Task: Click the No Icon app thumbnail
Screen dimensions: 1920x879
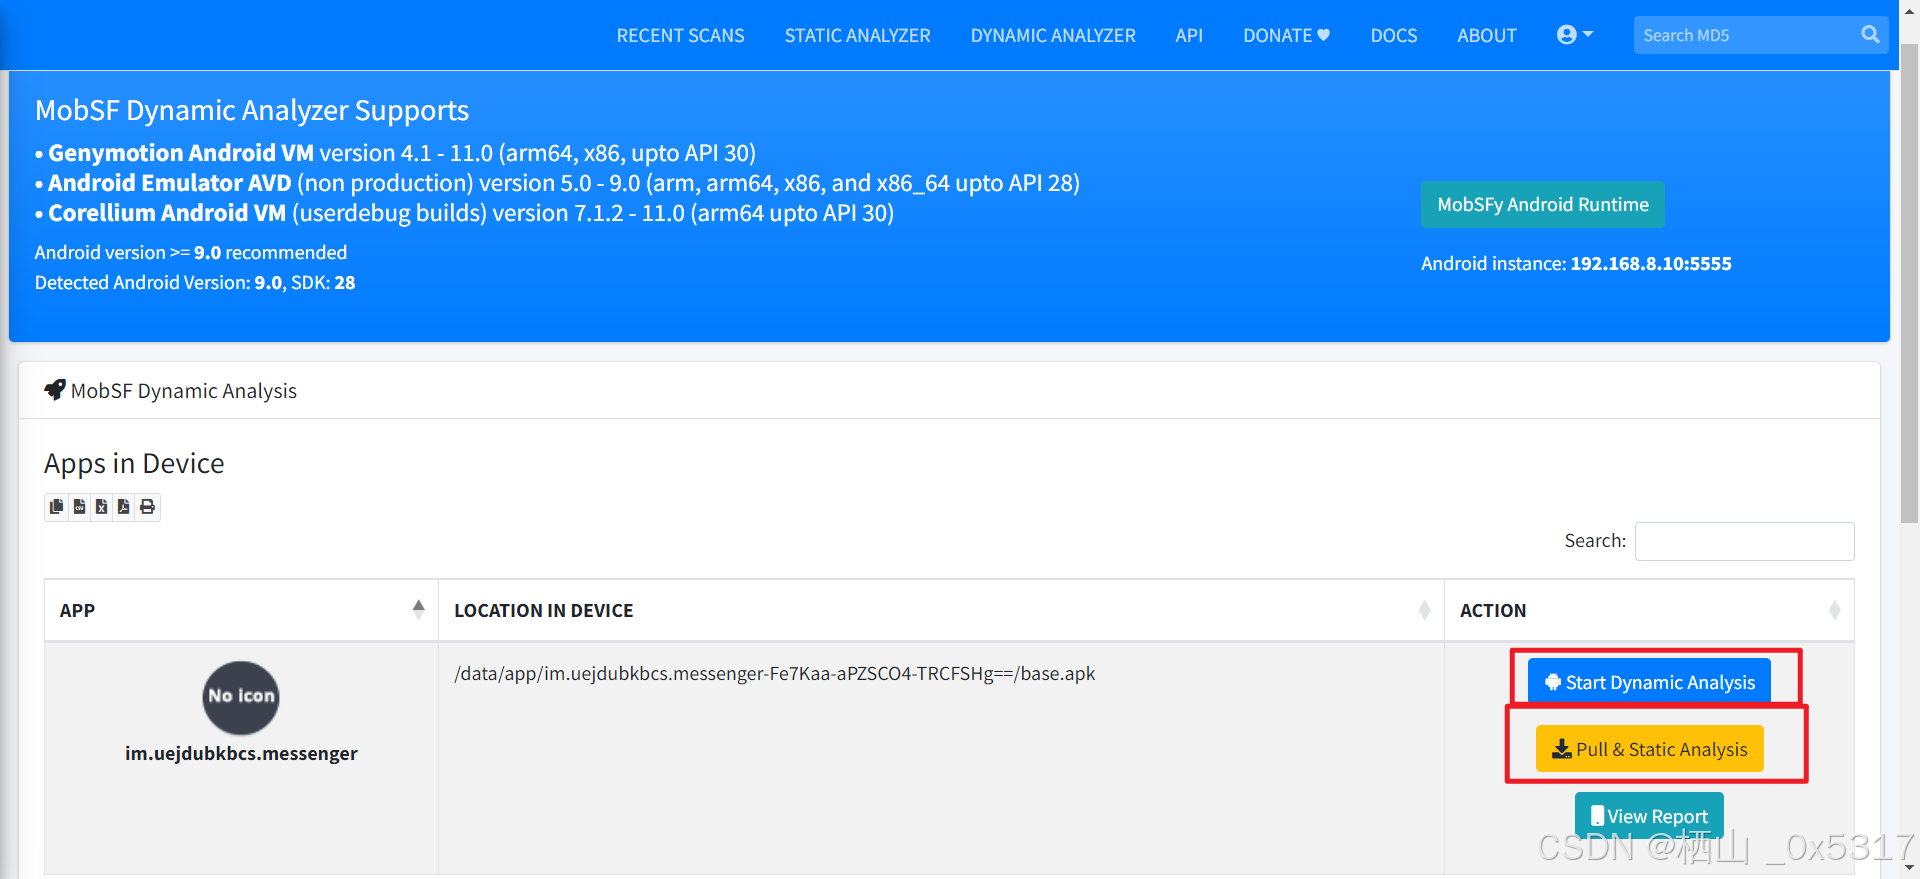Action: point(241,697)
